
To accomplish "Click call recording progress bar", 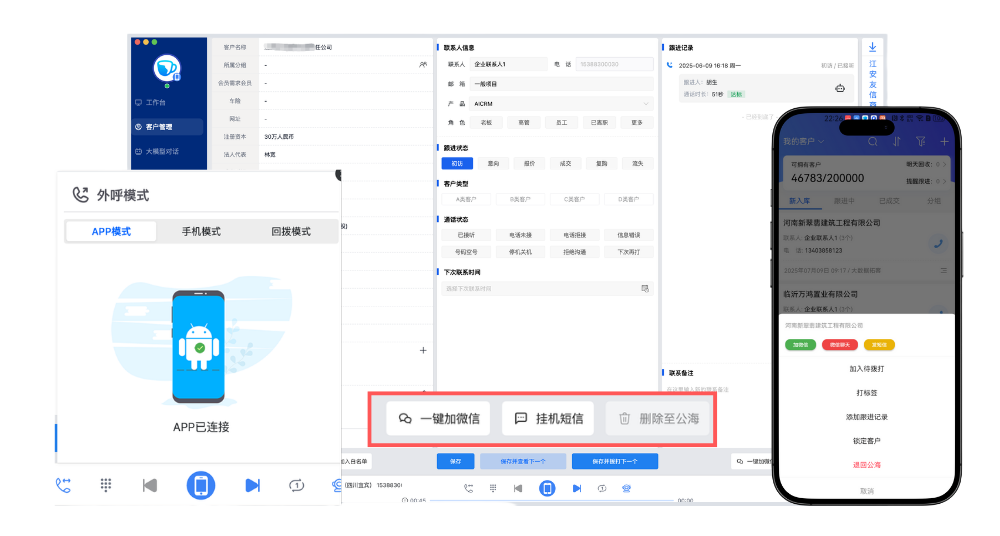I will coord(552,500).
